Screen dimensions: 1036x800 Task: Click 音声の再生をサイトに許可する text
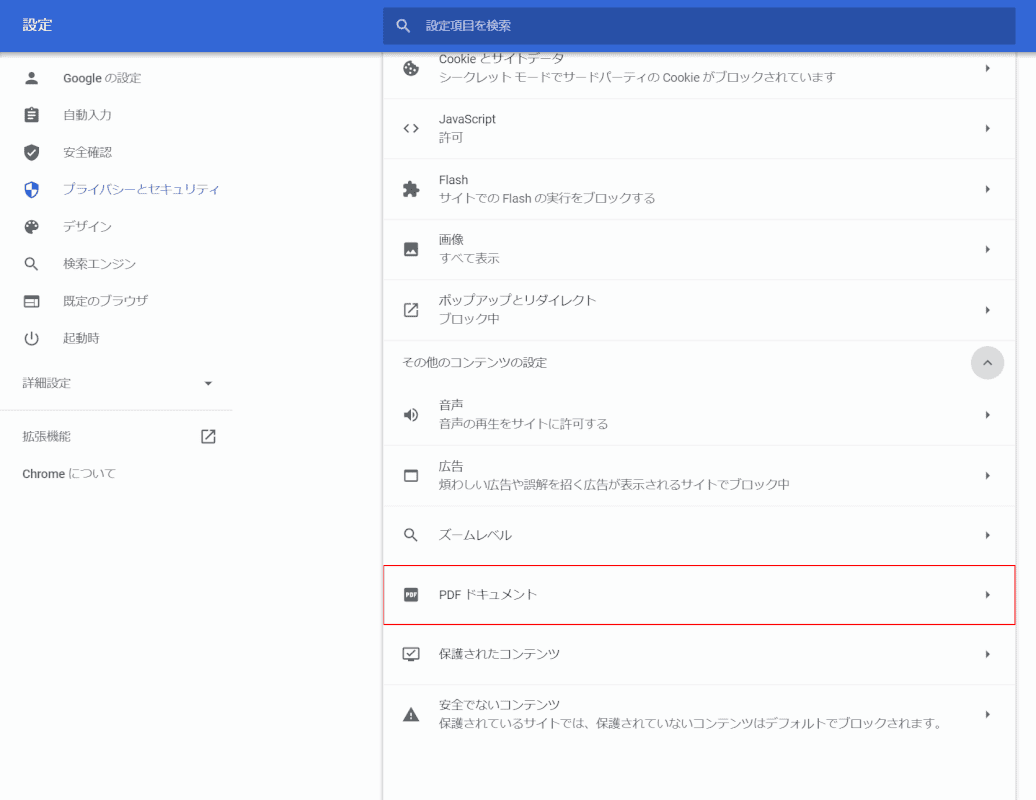(523, 423)
